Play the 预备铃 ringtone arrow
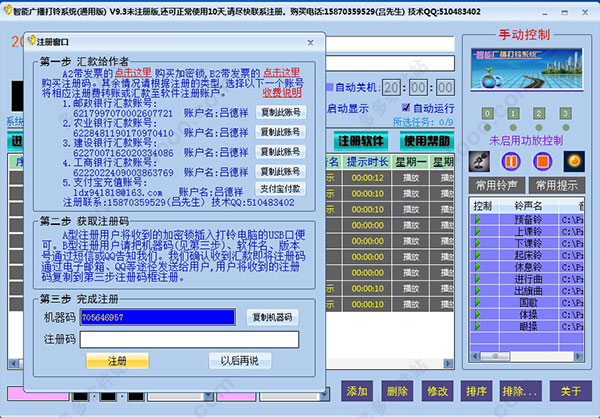The image size is (600, 418). 478,219
